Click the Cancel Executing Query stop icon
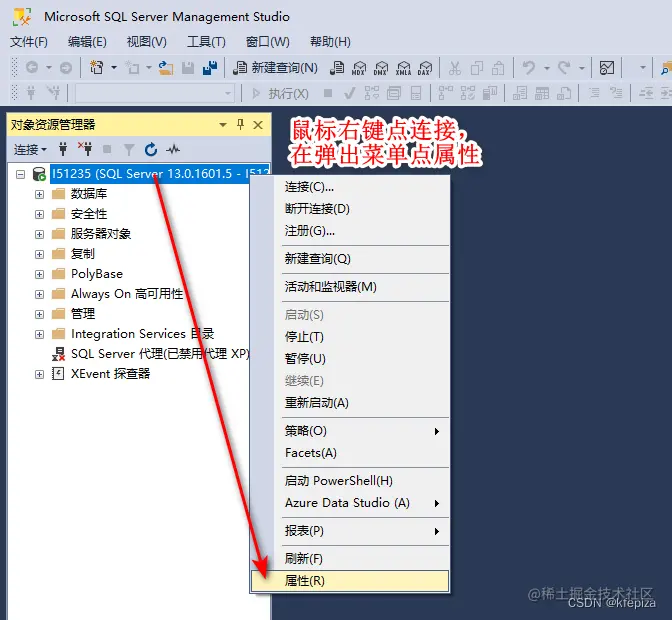 coord(328,93)
